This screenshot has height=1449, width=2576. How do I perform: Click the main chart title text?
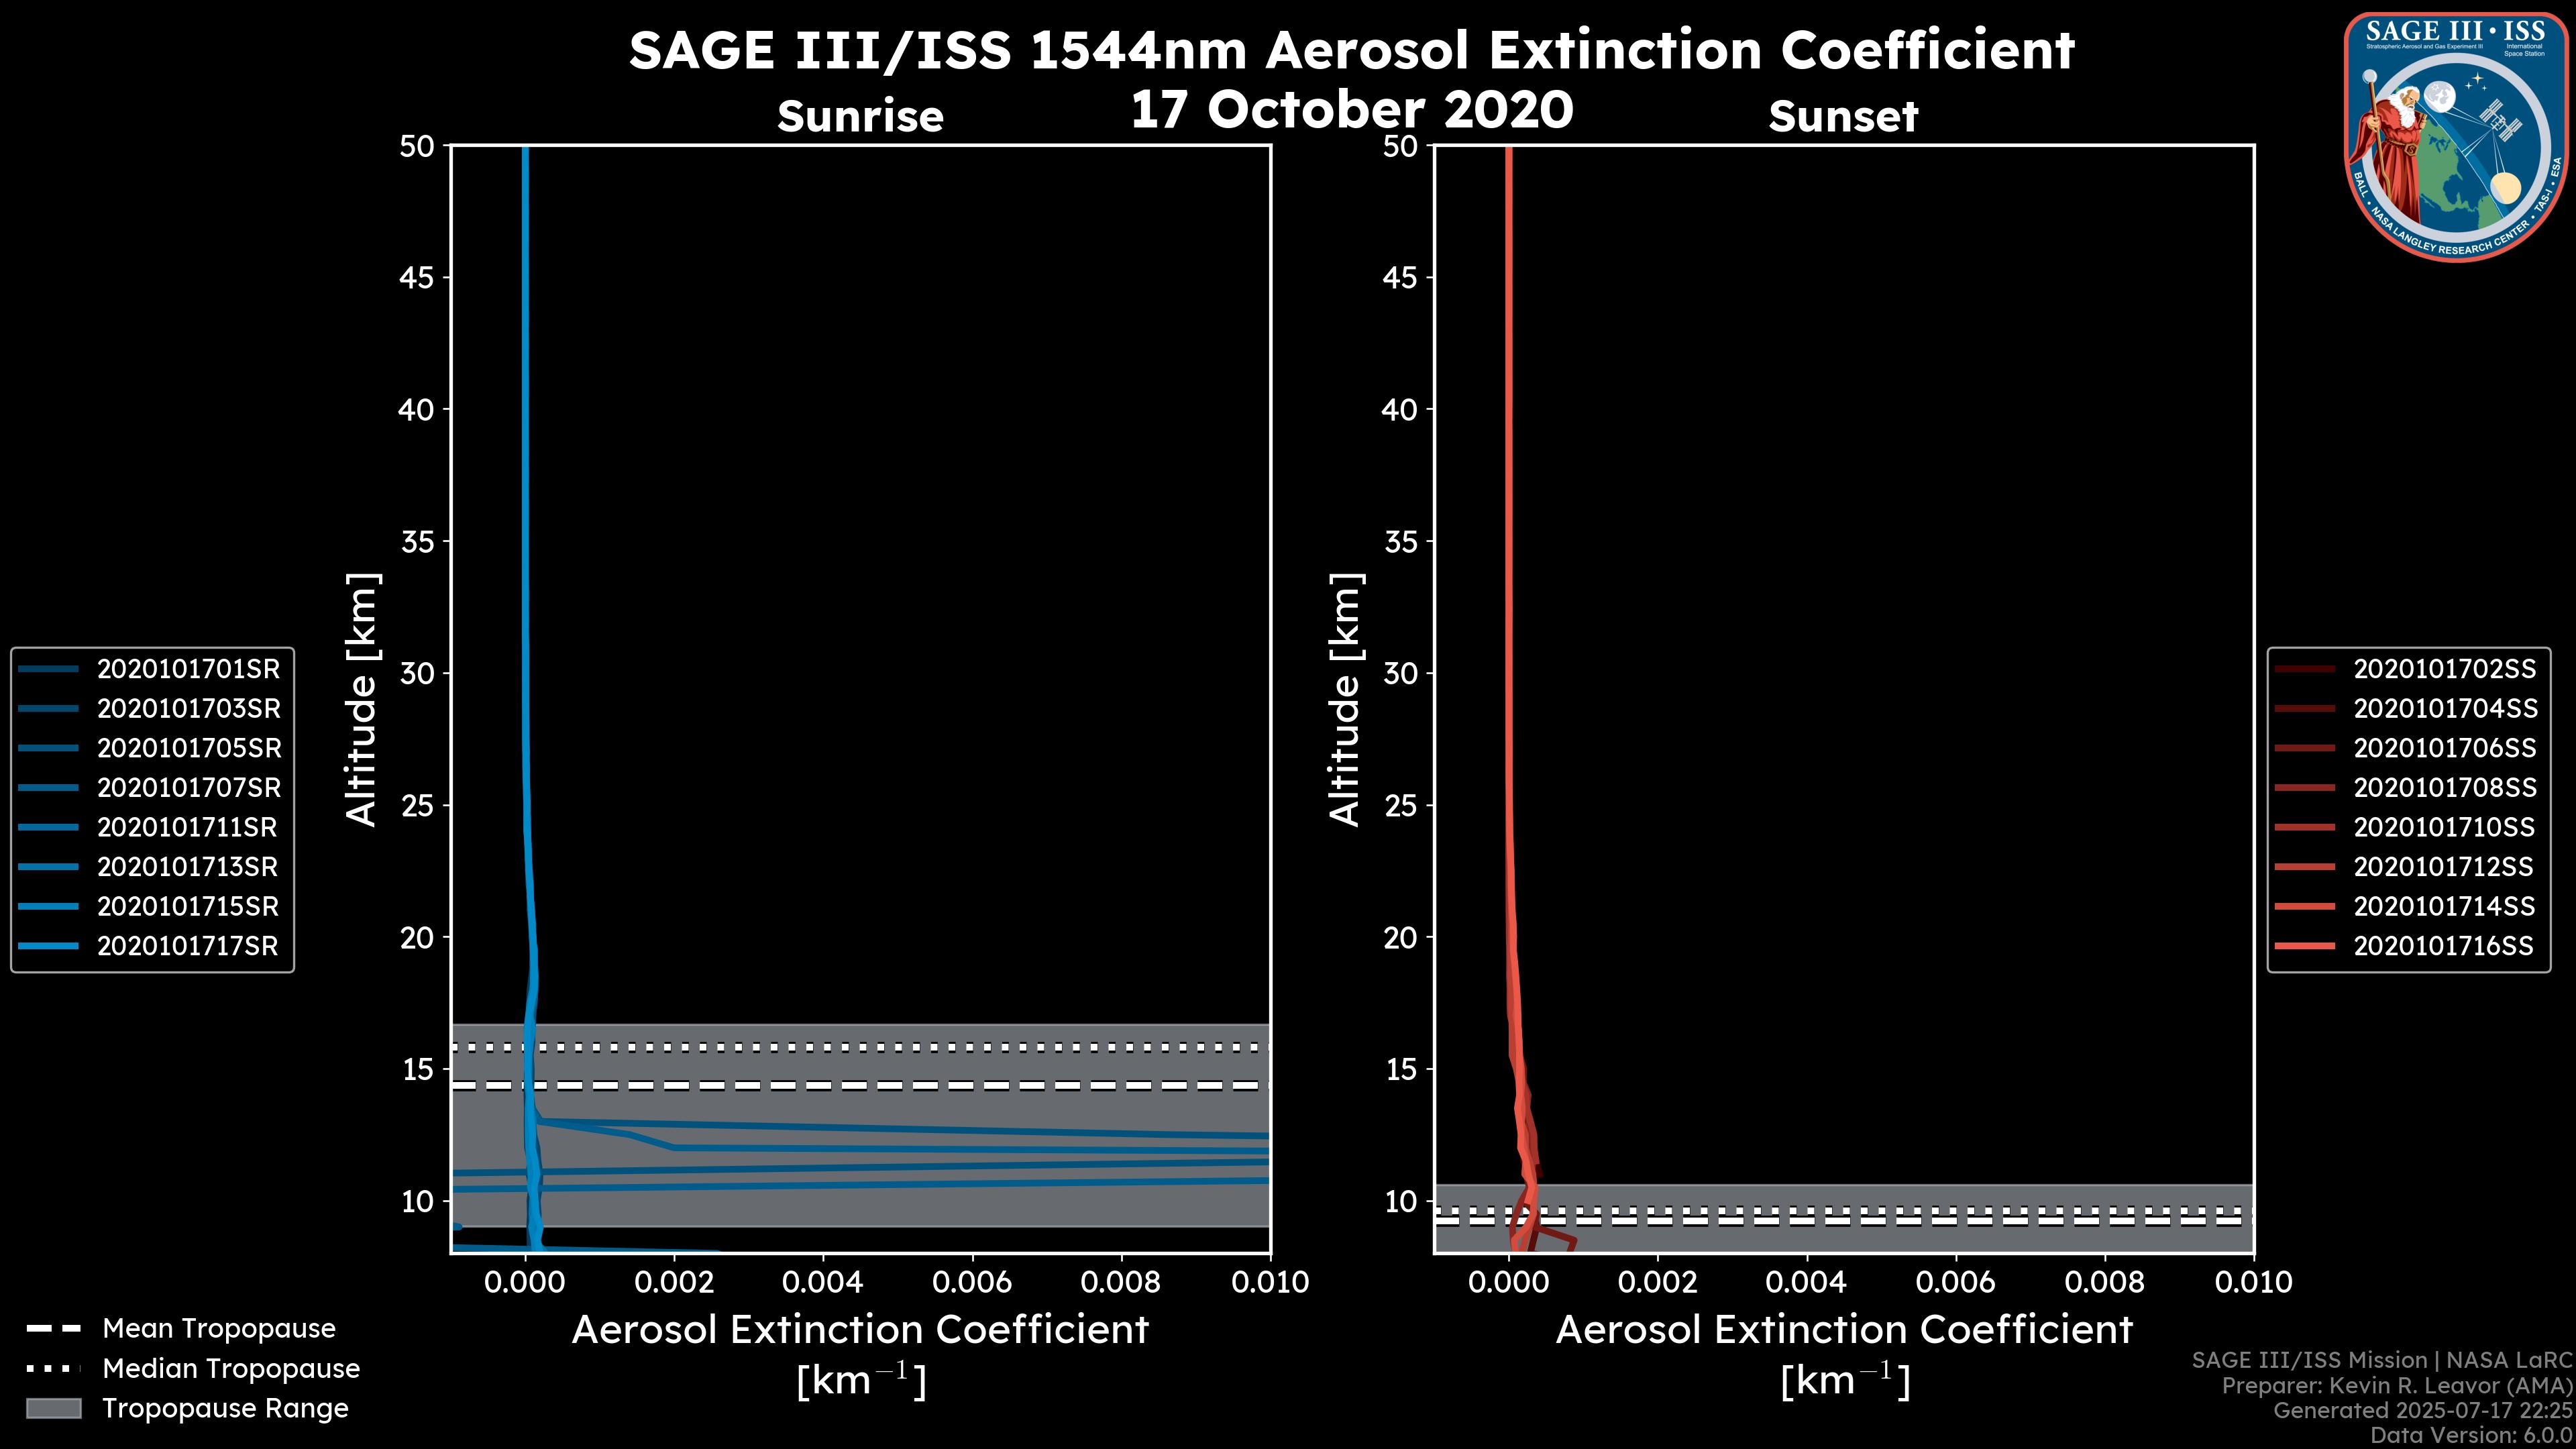[1351, 50]
